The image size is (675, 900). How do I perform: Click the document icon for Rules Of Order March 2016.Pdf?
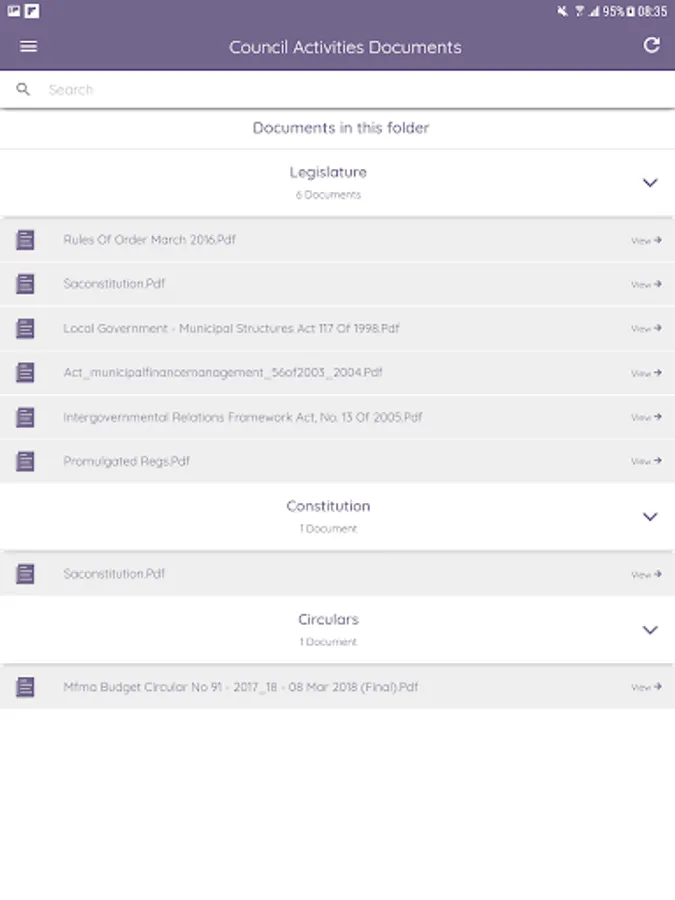[25, 240]
